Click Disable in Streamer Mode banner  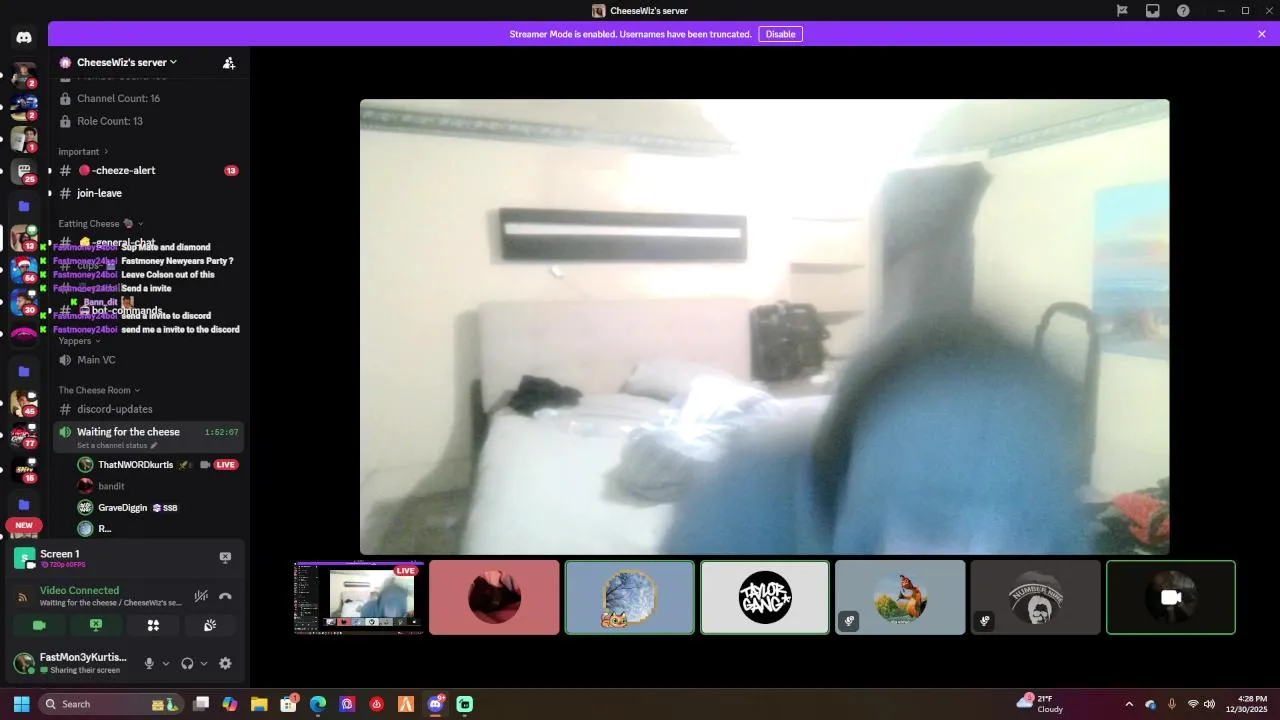click(780, 34)
